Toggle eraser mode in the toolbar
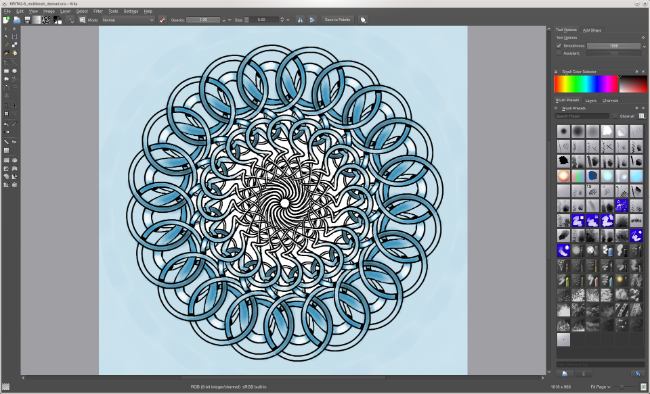 coord(162,19)
